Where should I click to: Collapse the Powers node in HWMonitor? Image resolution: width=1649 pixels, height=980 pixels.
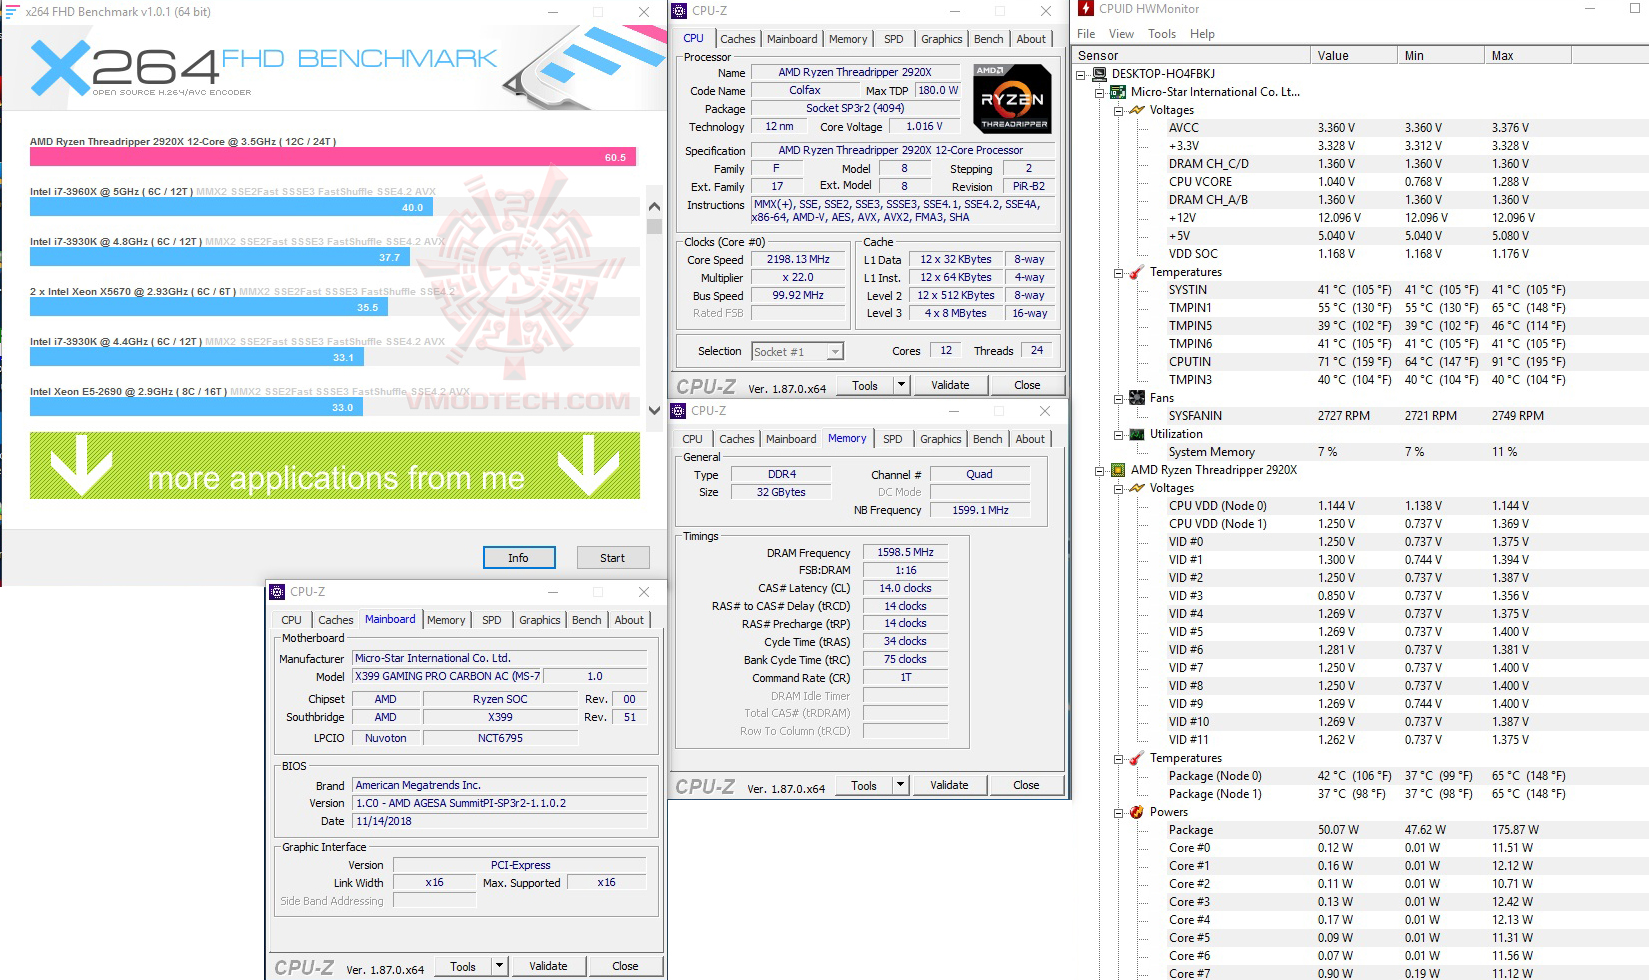click(x=1119, y=812)
